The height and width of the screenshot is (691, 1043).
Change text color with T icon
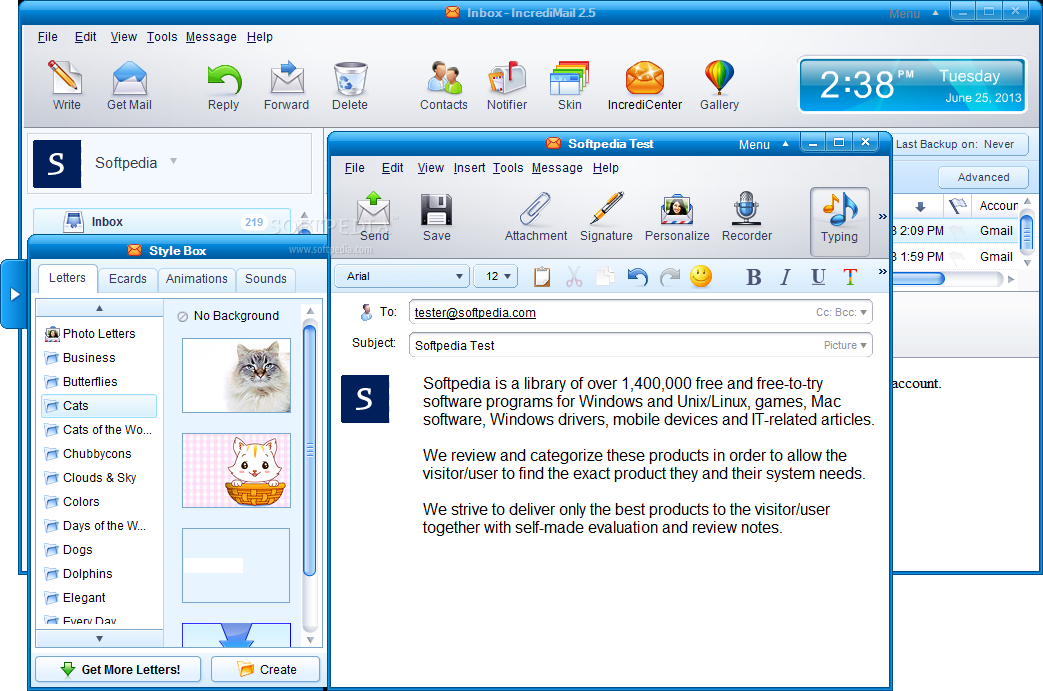click(x=849, y=277)
